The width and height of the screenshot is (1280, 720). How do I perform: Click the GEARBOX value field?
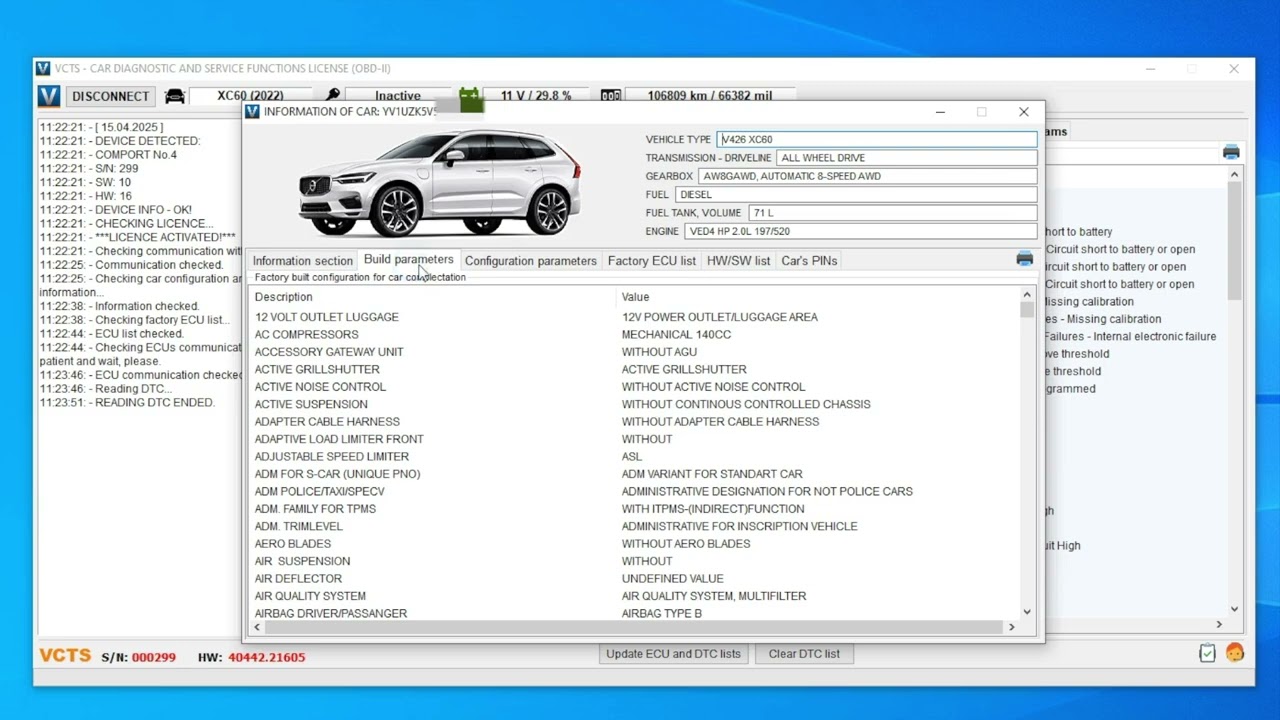[867, 176]
